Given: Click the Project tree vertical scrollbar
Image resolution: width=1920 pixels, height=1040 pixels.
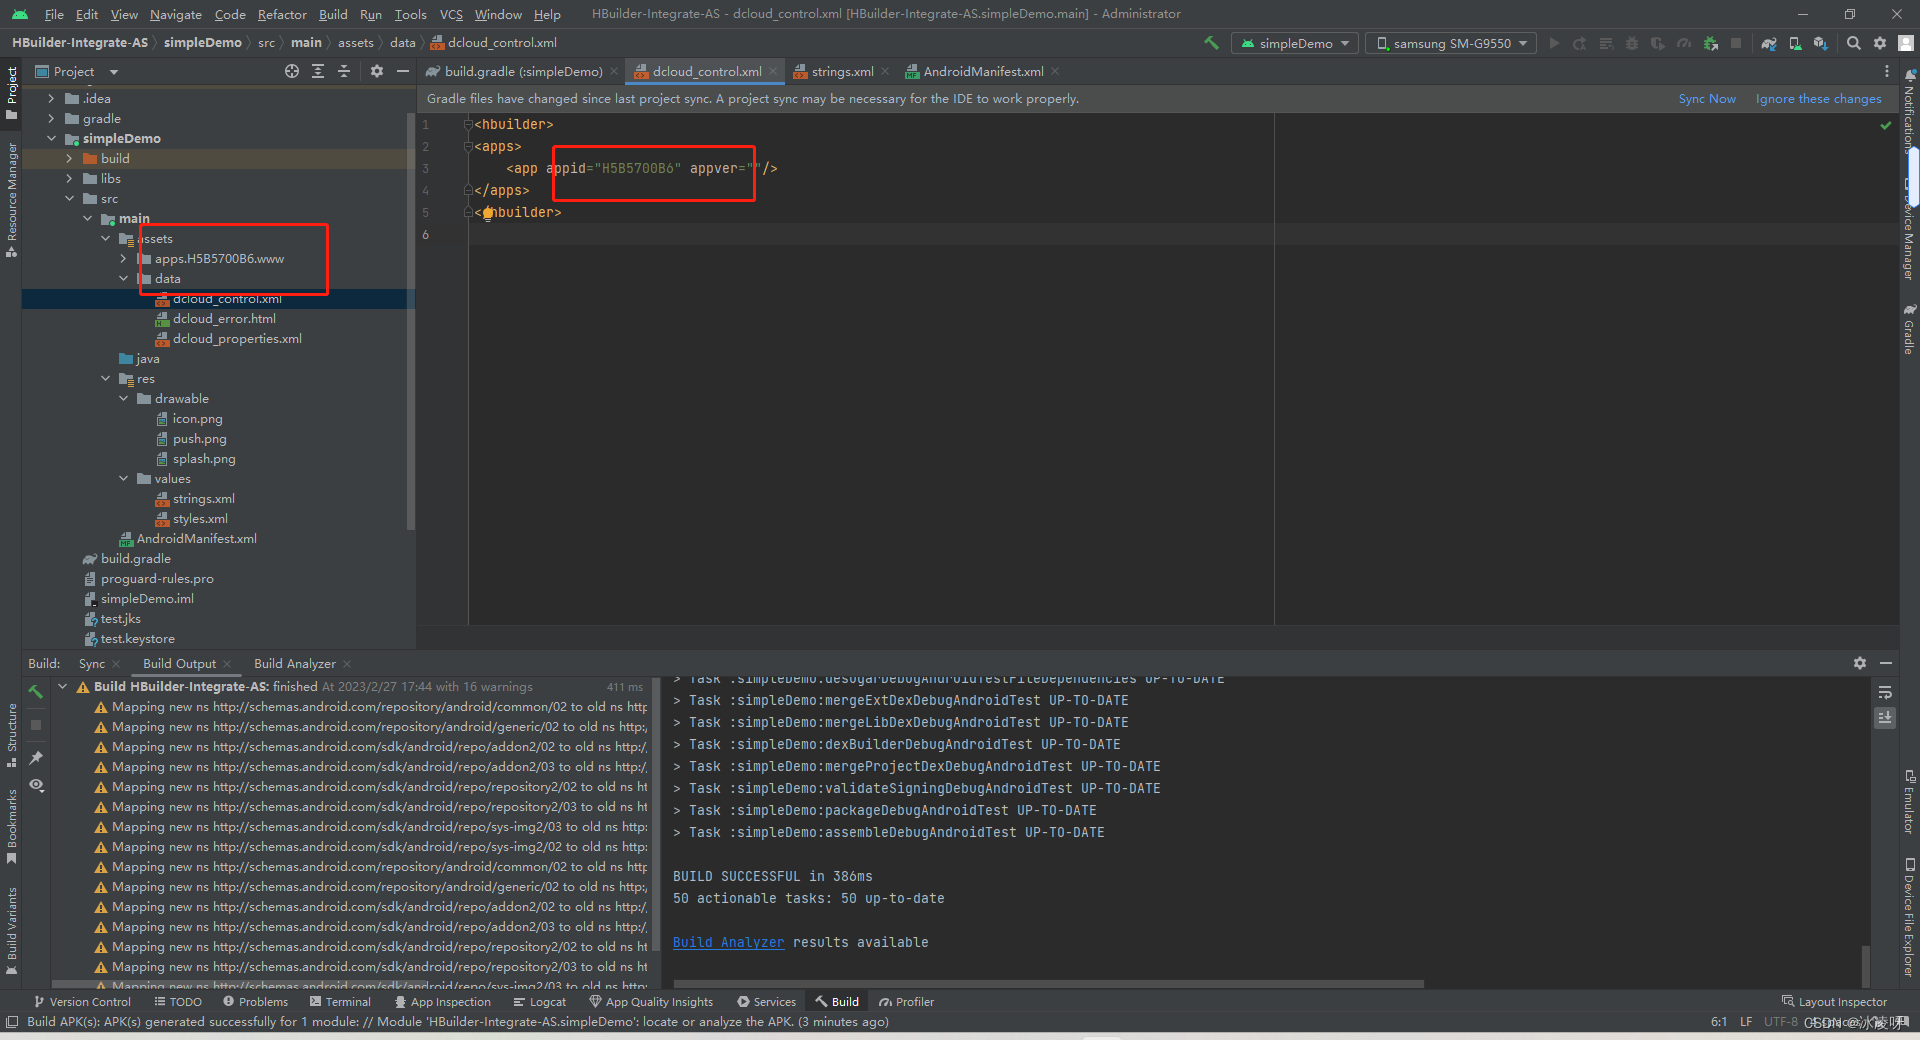Looking at the screenshot, I should point(410,320).
